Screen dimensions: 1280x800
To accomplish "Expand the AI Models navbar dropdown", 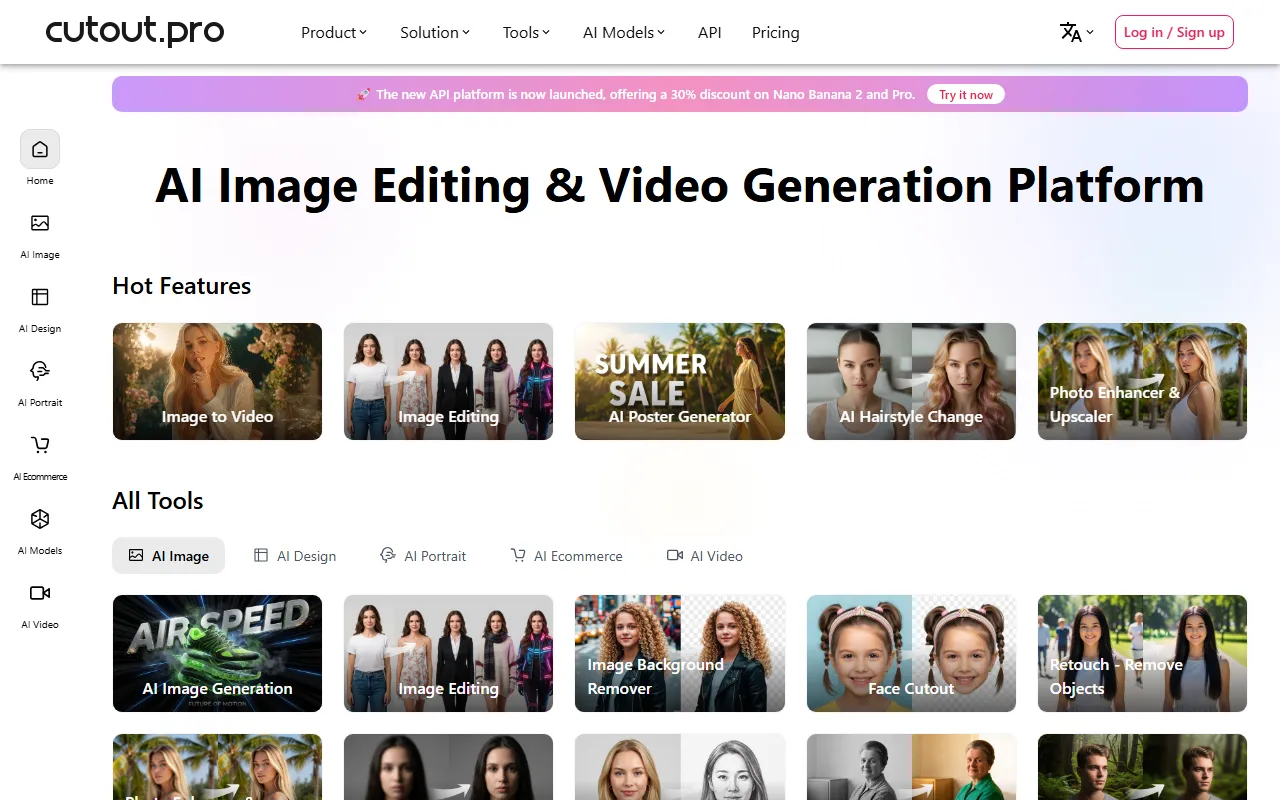I will click(x=624, y=32).
